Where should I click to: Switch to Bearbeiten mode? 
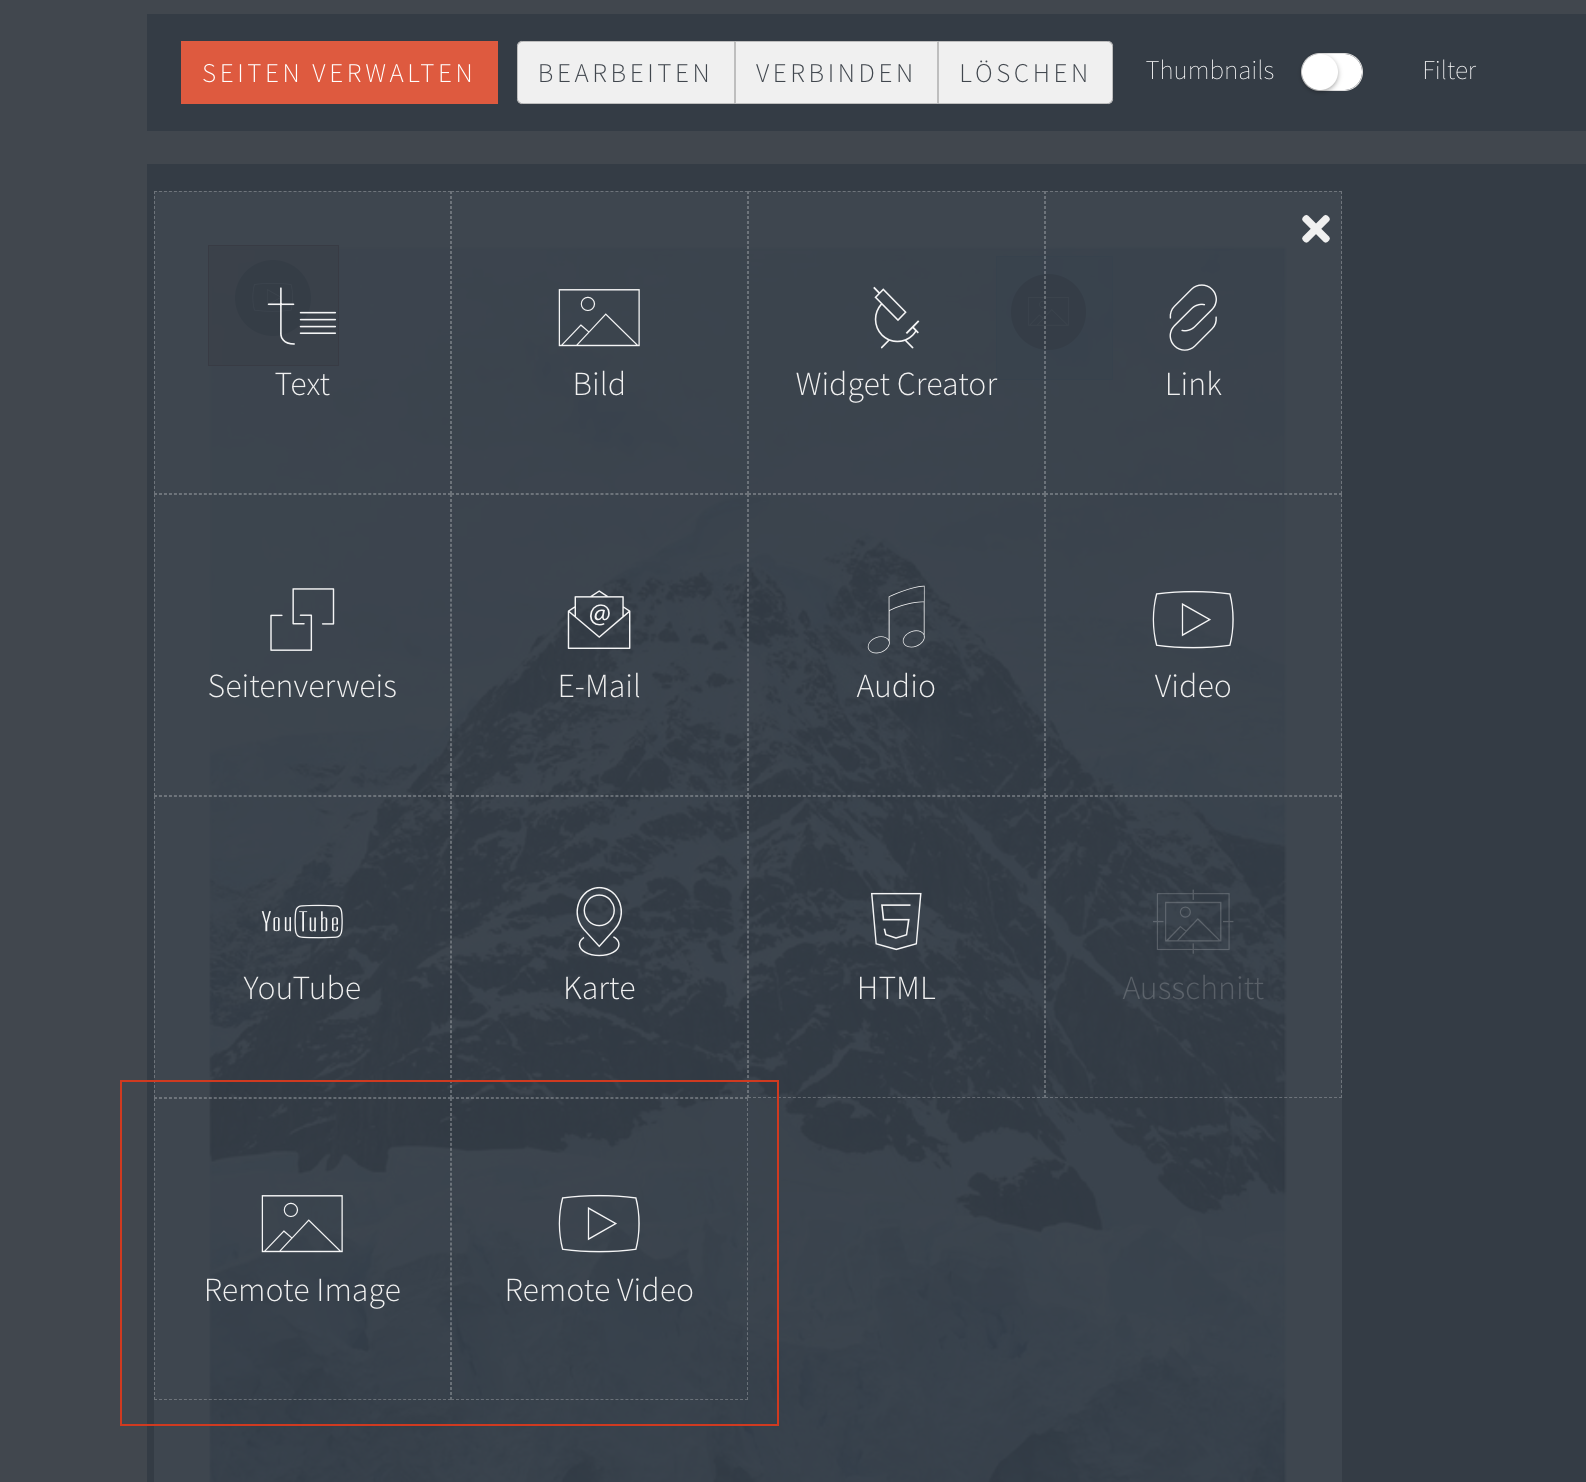tap(626, 72)
